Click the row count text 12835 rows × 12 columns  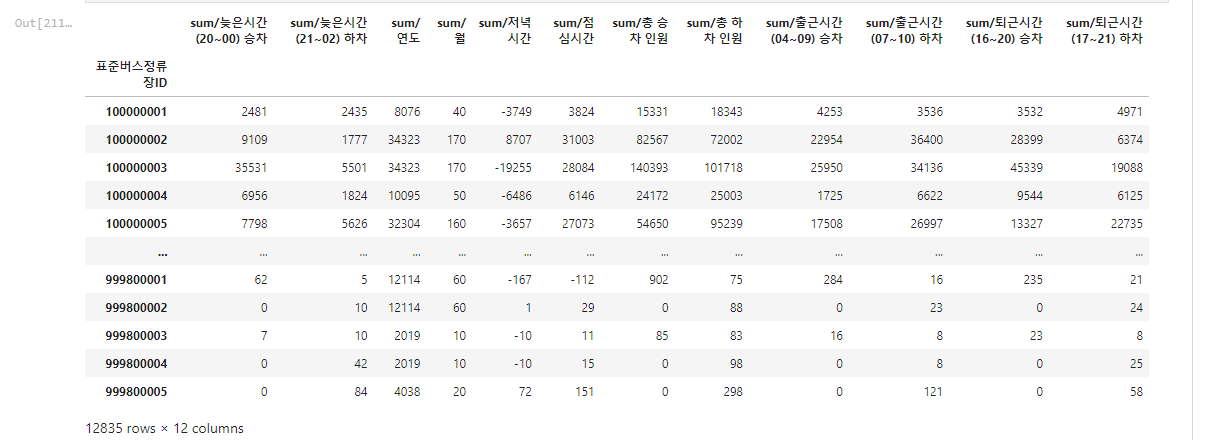pyautogui.click(x=164, y=428)
